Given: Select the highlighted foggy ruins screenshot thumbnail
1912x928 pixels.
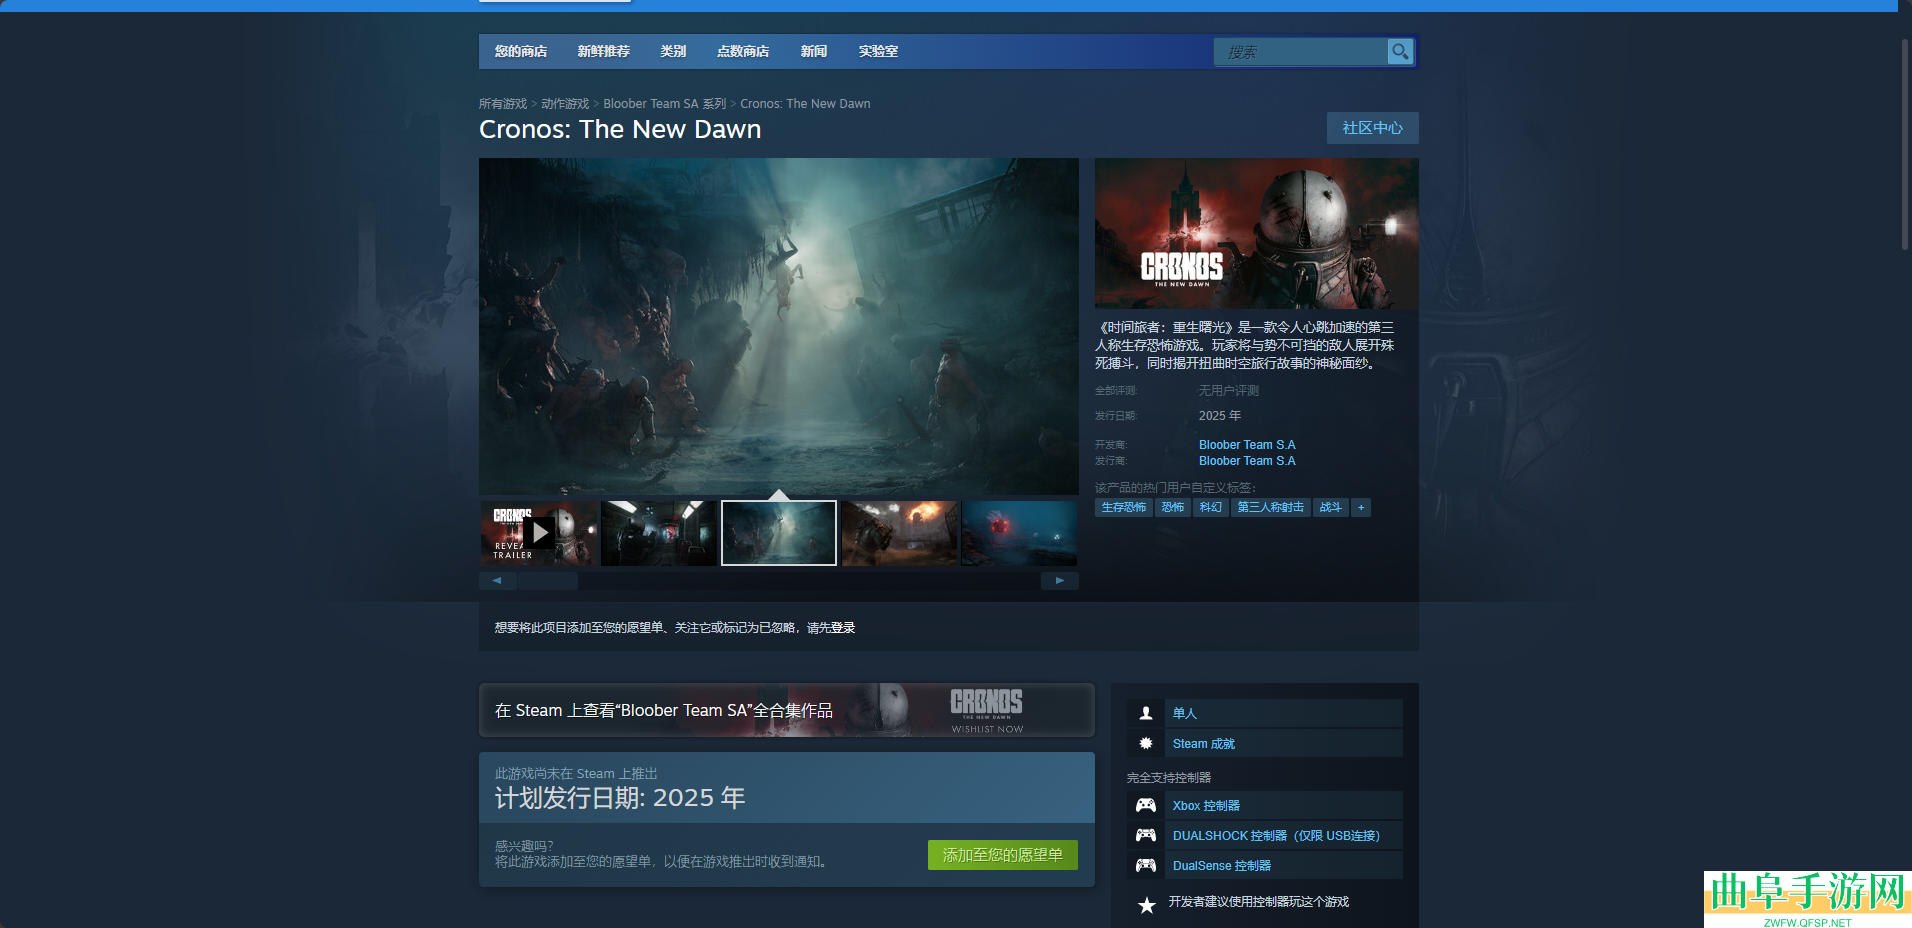Looking at the screenshot, I should click(x=779, y=533).
